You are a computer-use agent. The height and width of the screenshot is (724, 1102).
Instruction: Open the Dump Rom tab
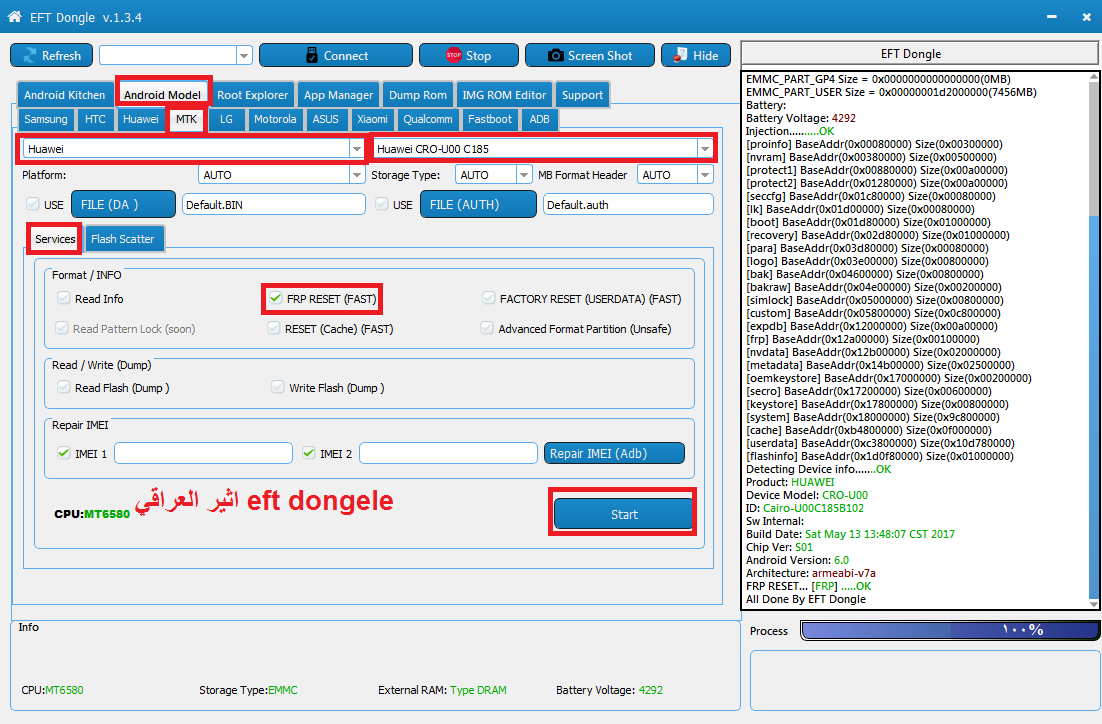point(417,95)
